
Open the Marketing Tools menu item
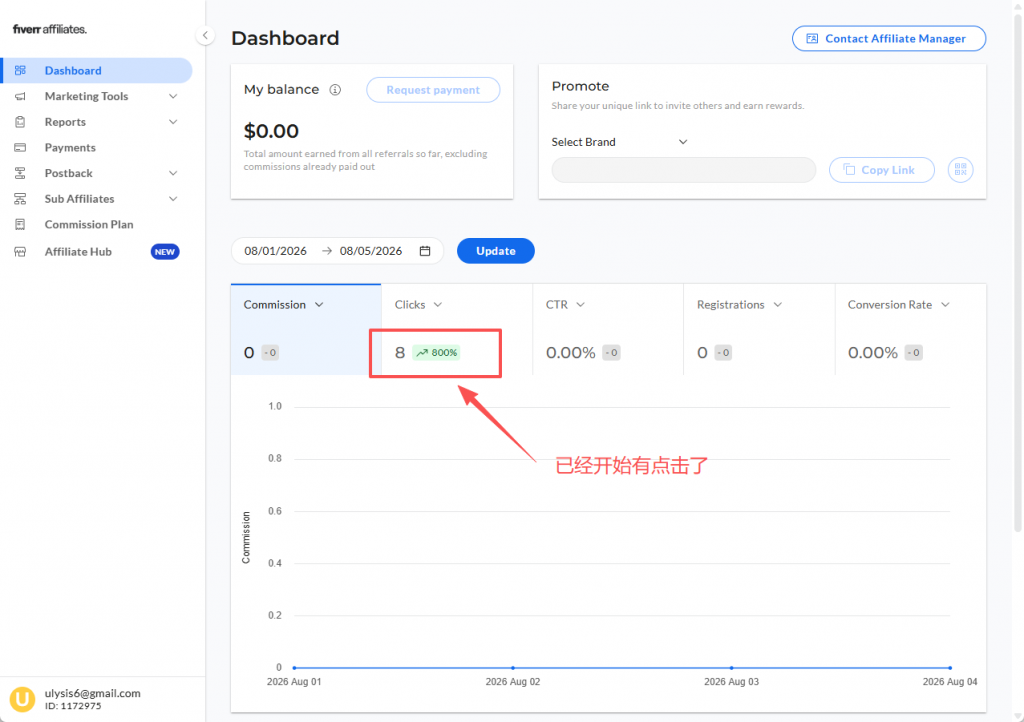[97, 96]
